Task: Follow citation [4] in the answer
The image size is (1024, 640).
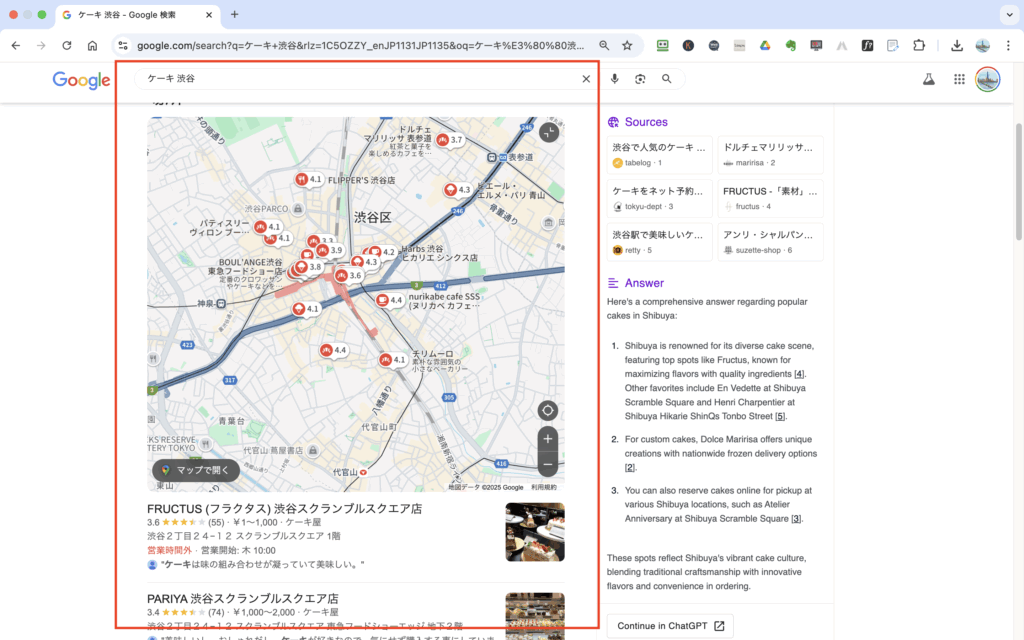Action: [799, 374]
